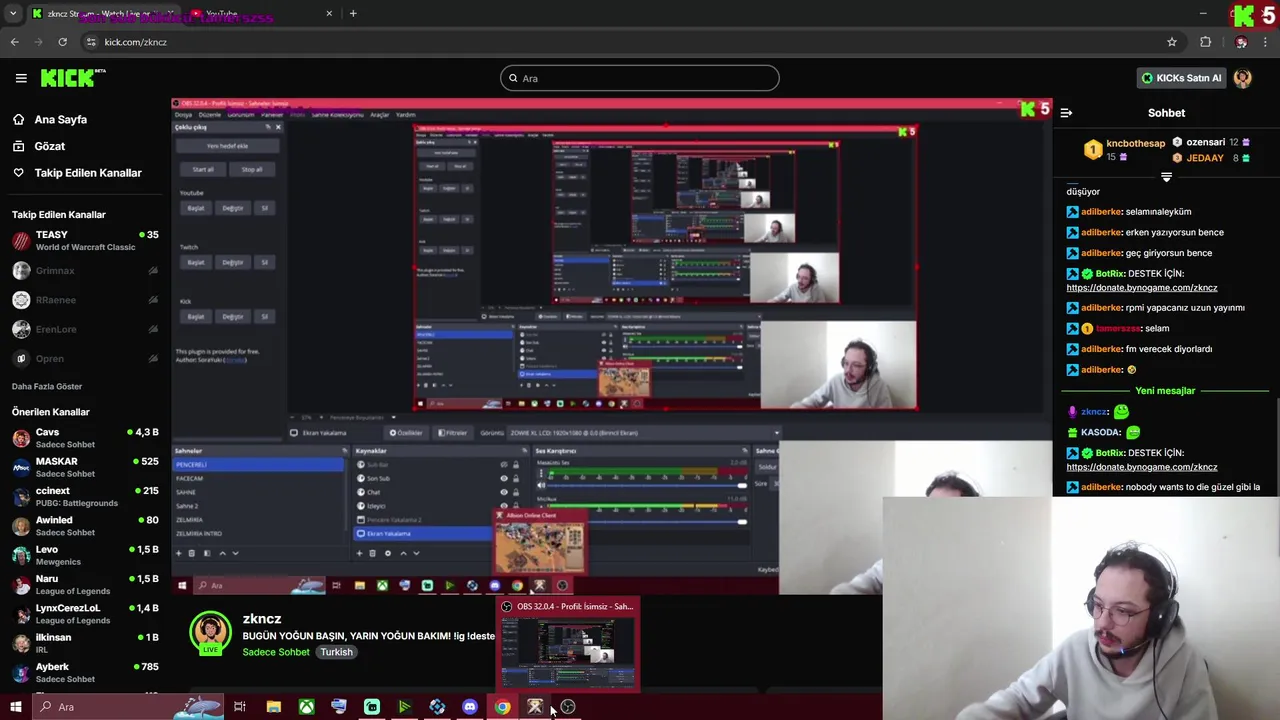Image resolution: width=1280 pixels, height=720 pixels.
Task: Click the Turkish language tag
Action: tap(336, 652)
